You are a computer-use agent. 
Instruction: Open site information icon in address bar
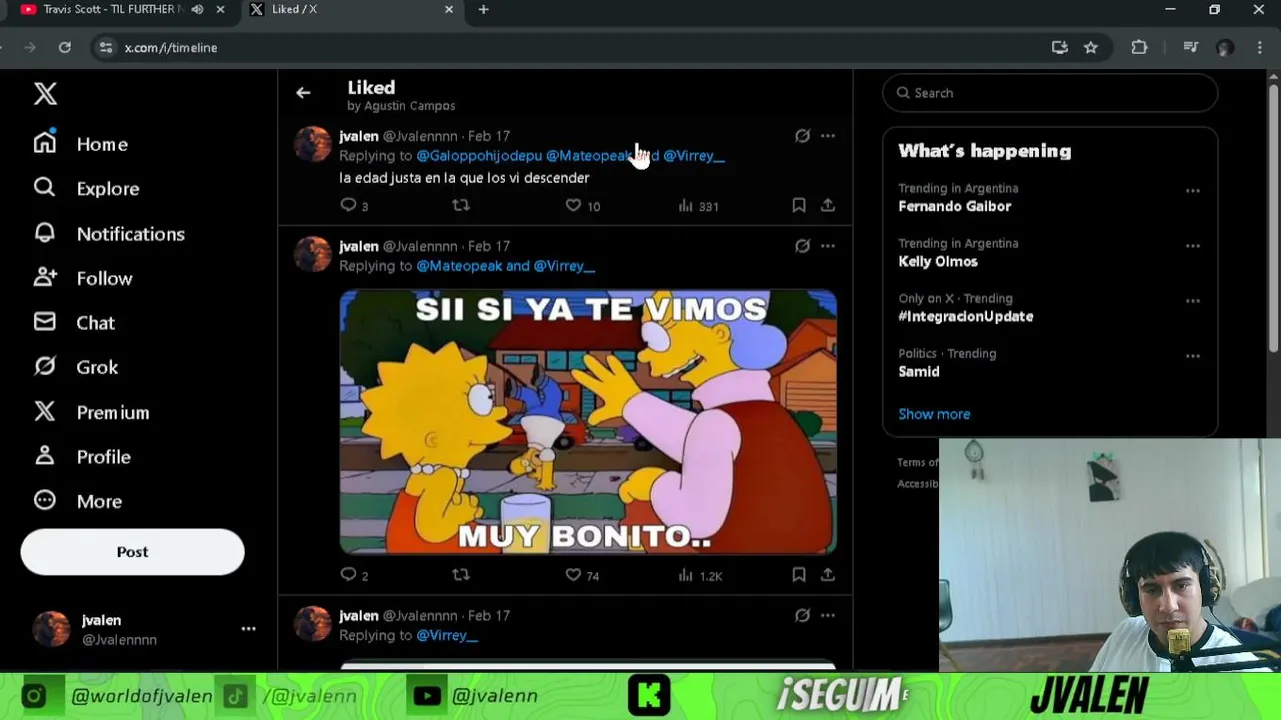[x=106, y=47]
